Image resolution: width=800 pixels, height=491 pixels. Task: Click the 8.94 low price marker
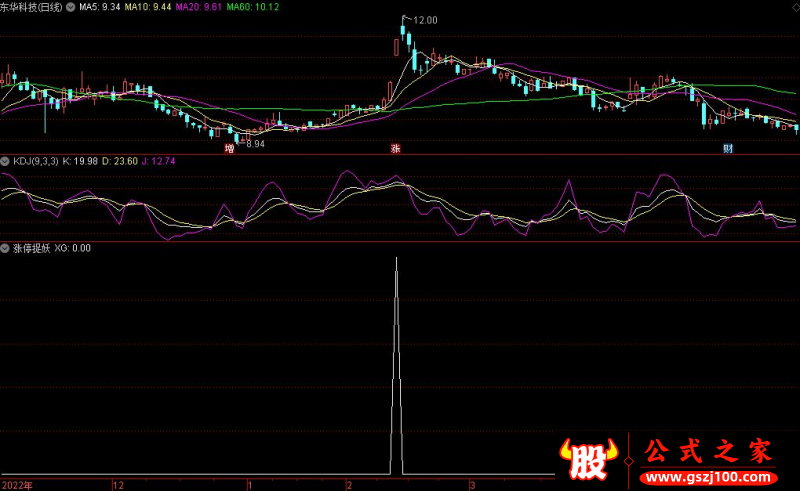(253, 144)
